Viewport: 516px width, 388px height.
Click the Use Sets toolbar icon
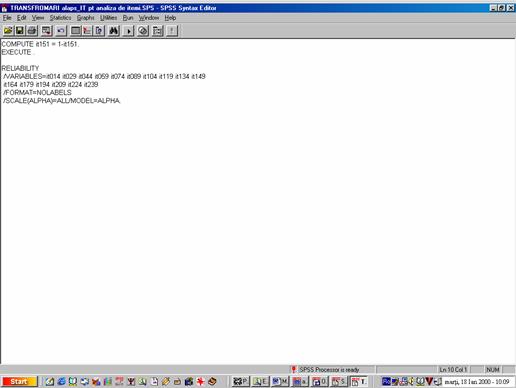158,31
